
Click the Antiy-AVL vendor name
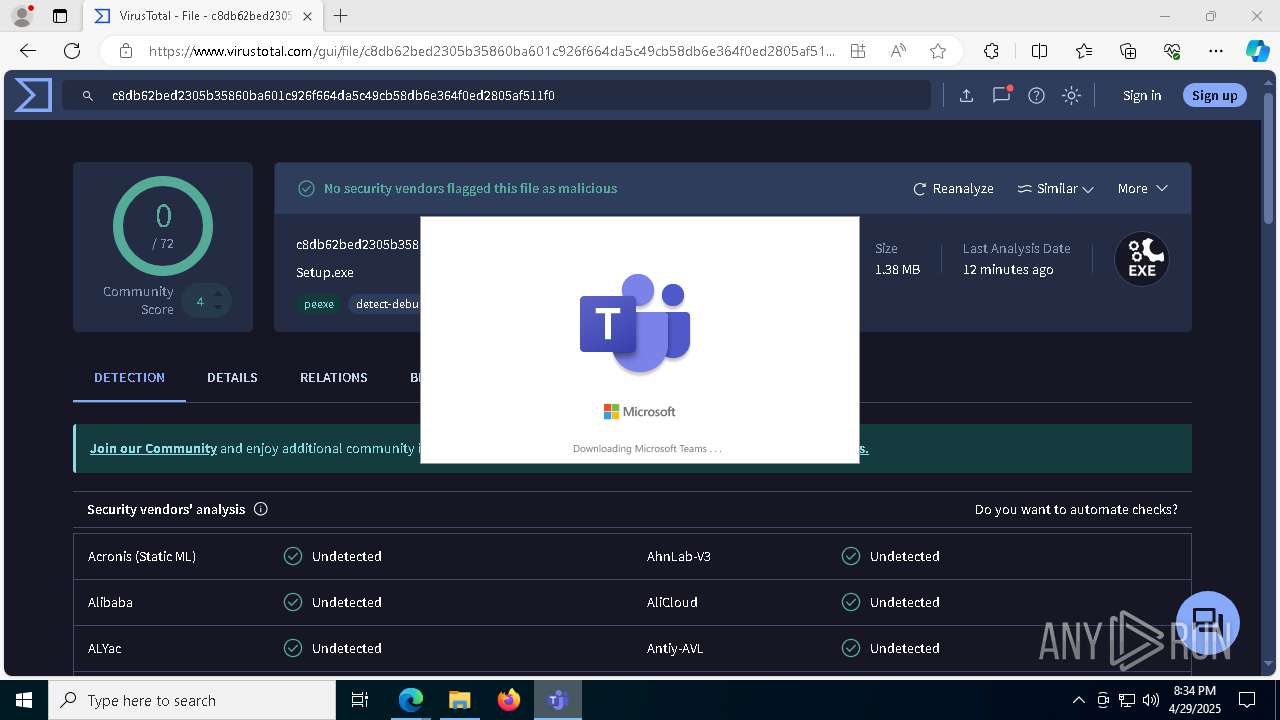pyautogui.click(x=675, y=648)
